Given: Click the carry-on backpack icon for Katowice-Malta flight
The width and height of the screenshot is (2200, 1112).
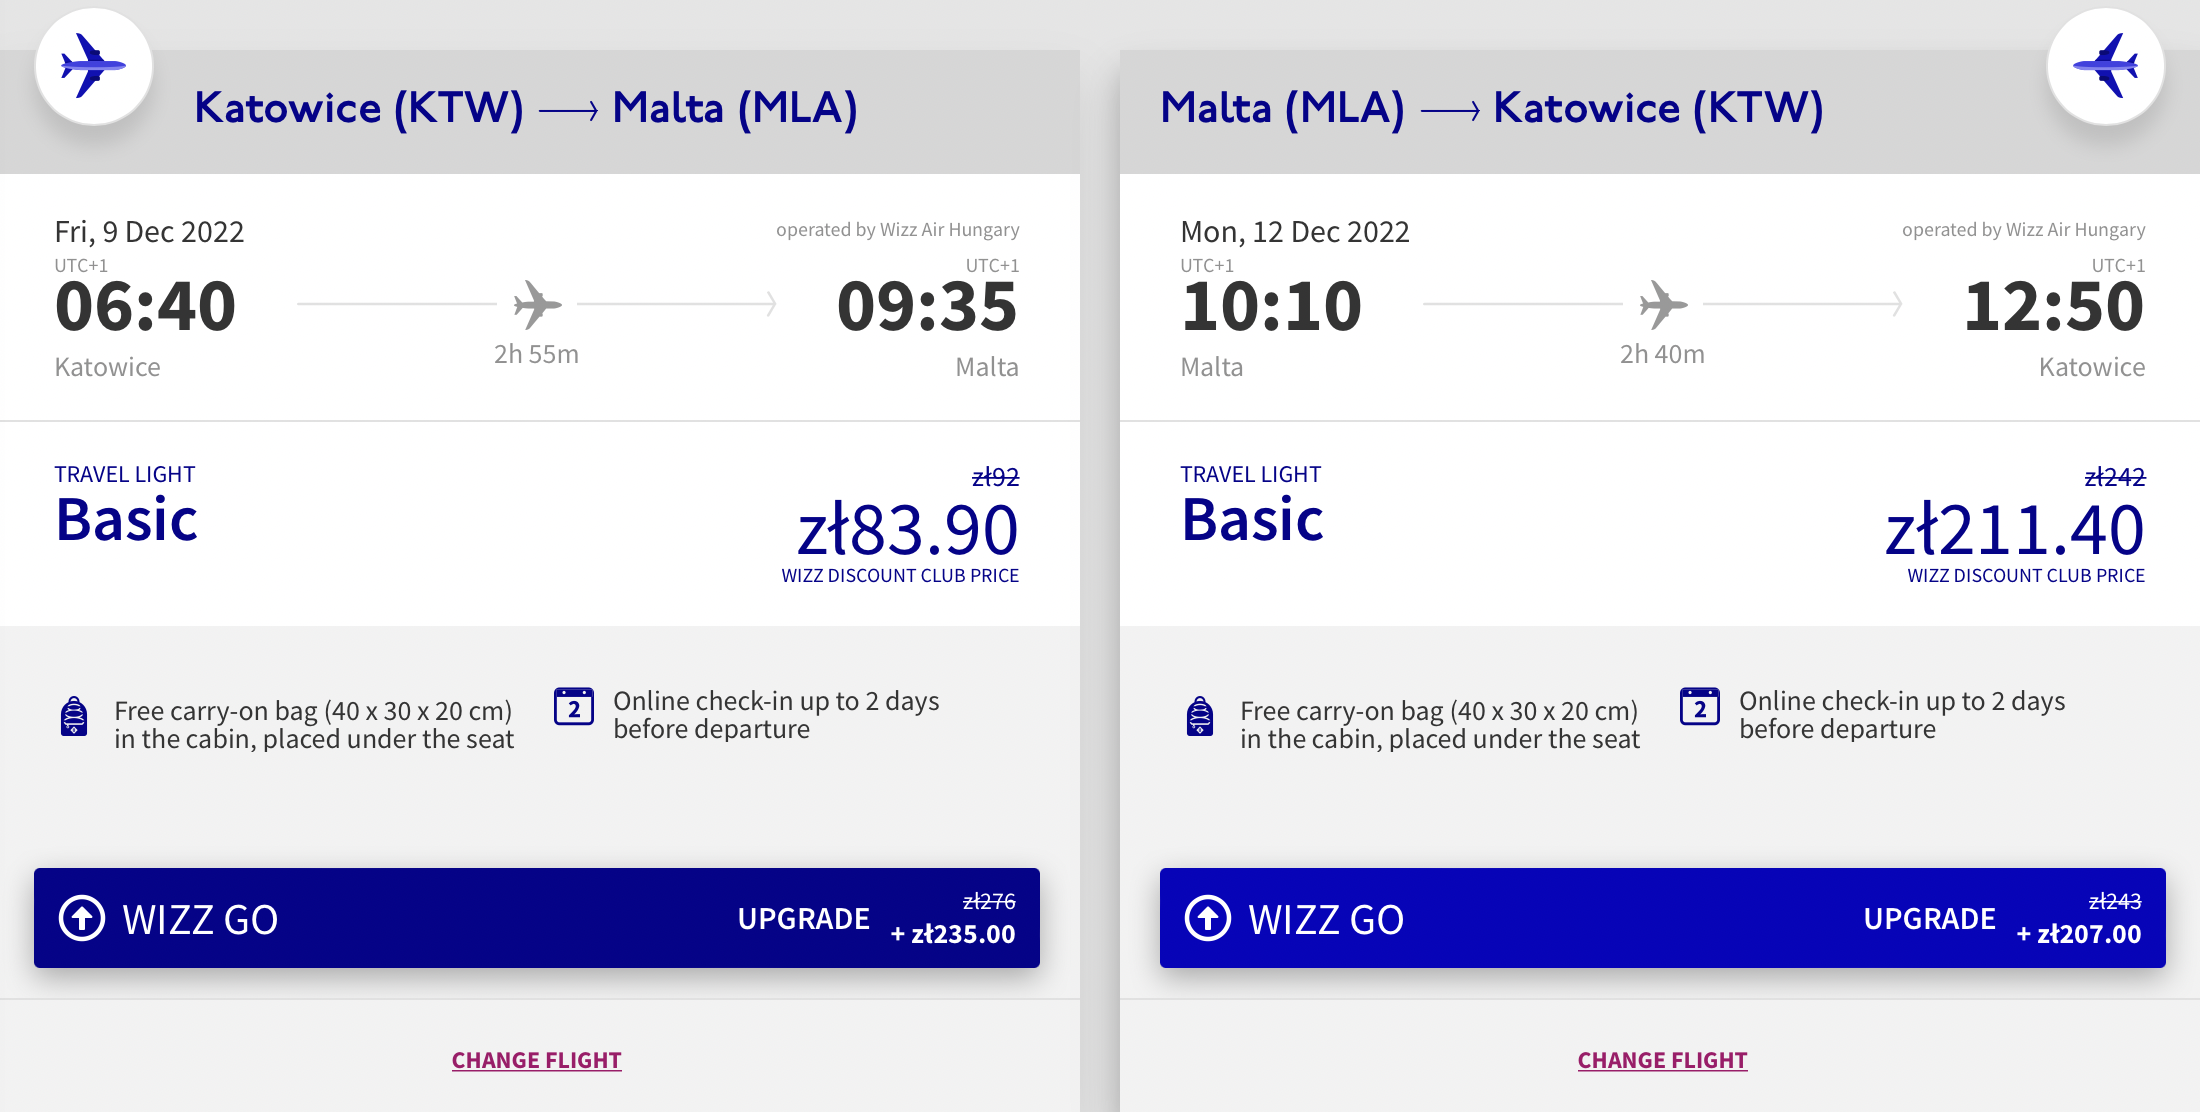Looking at the screenshot, I should (x=74, y=716).
